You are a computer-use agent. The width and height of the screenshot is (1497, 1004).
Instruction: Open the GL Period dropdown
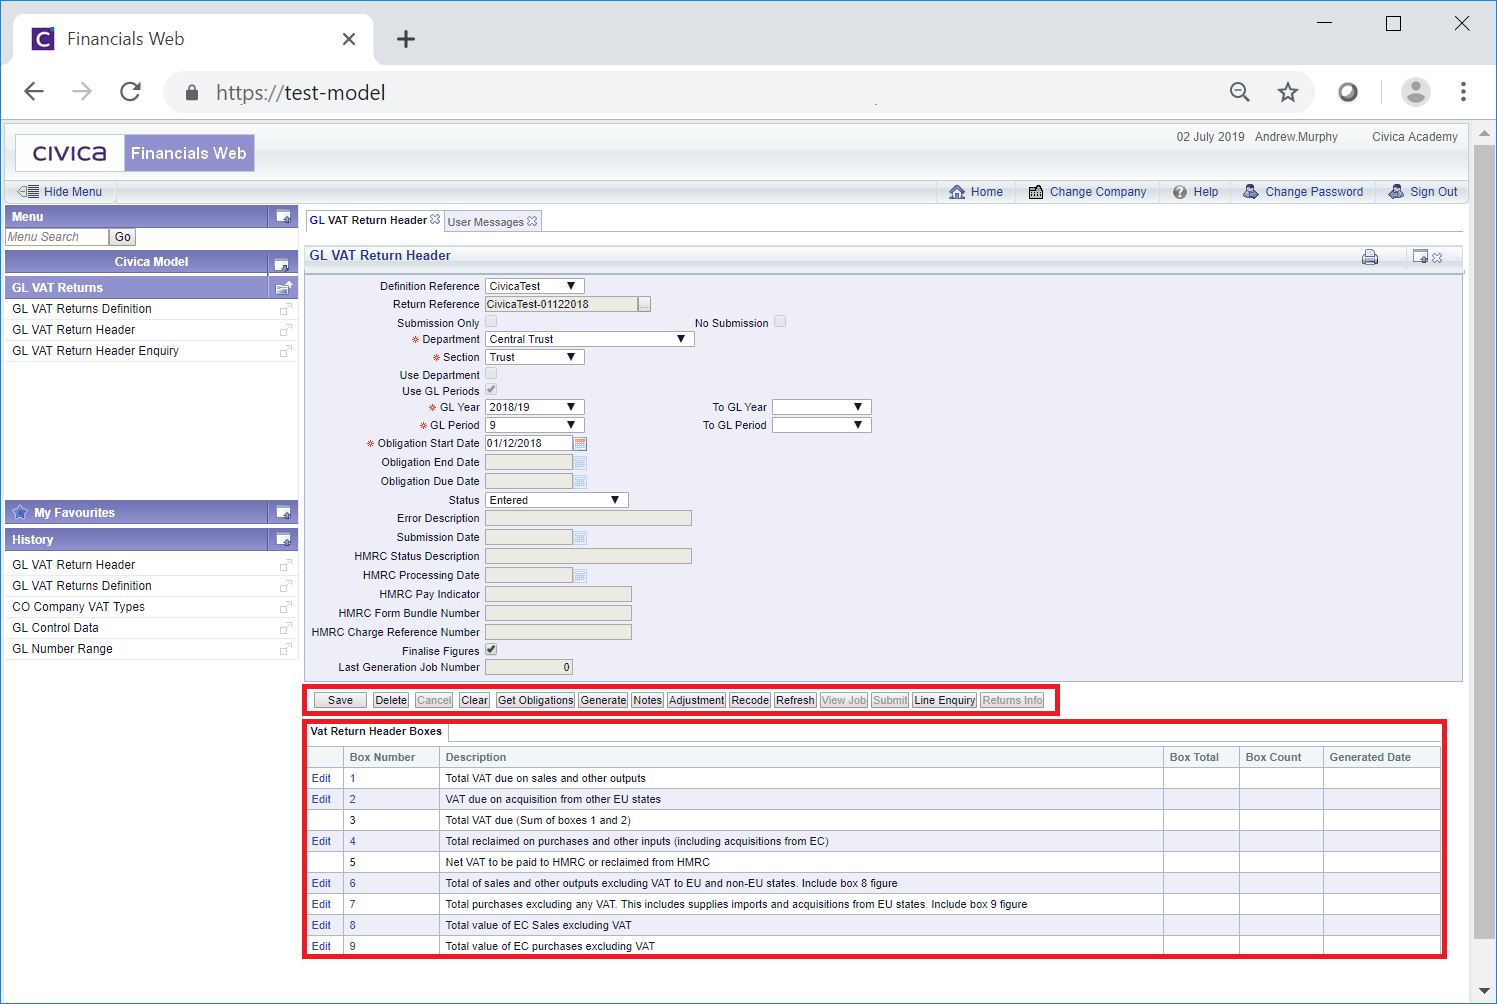[534, 425]
